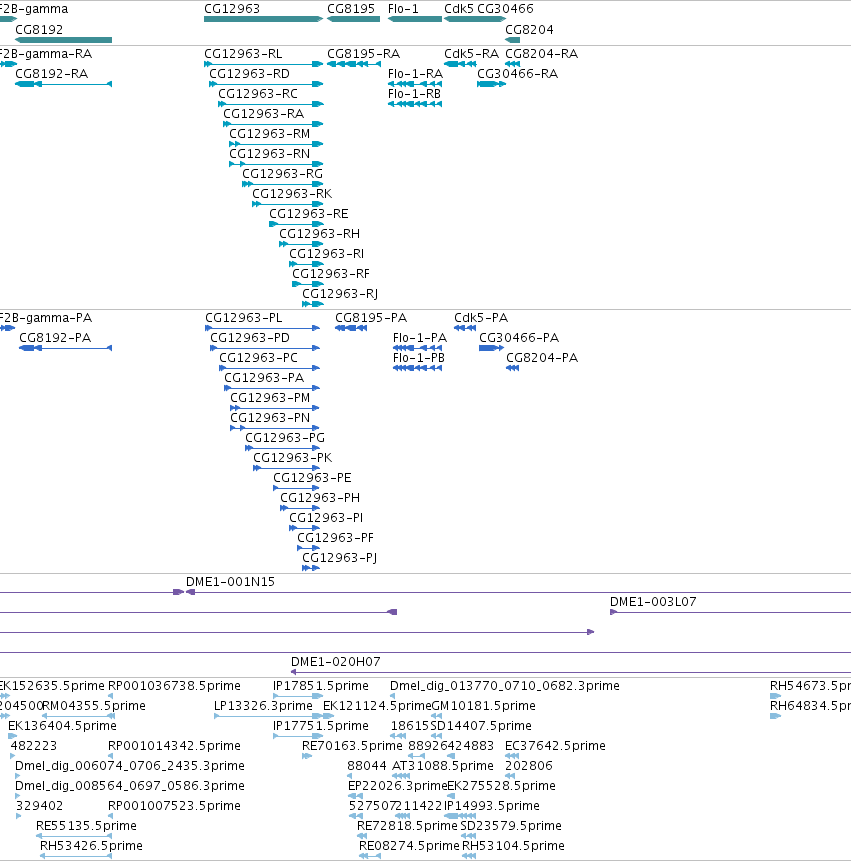Select BAC clone DME1-001N15
851x861 pixels.
(x=518, y=592)
